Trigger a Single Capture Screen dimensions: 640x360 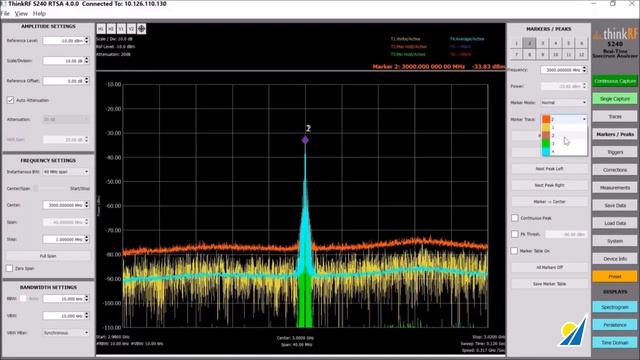(615, 99)
